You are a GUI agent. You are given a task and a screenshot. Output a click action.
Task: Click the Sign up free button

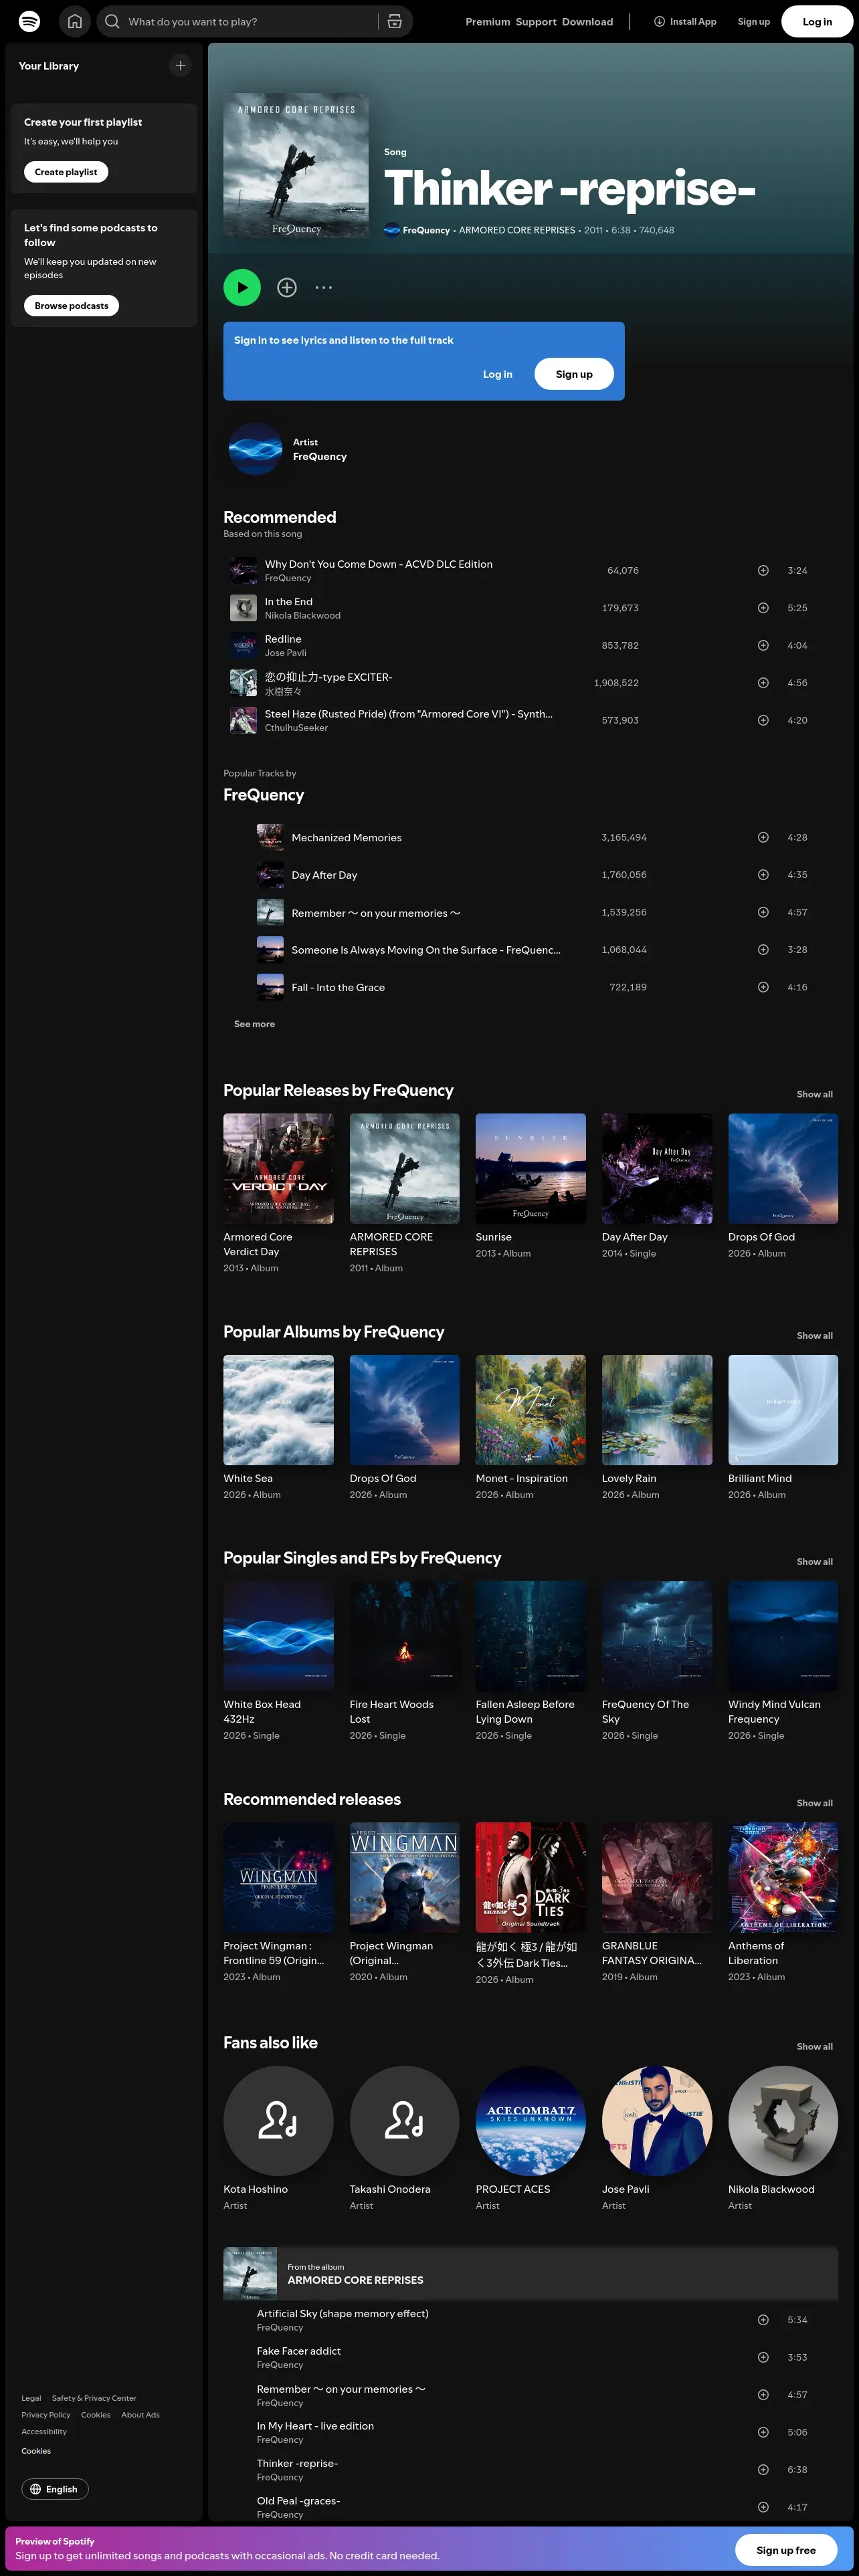[x=786, y=2550]
